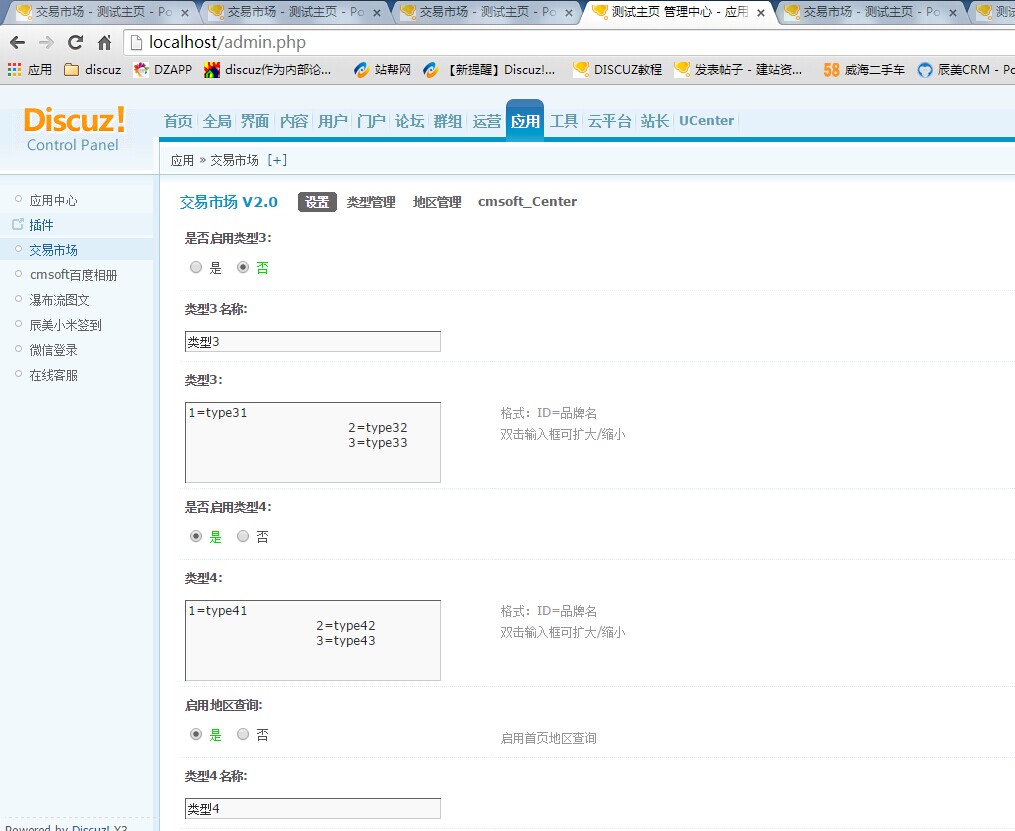1015x831 pixels.
Task: Close the 测试主页 管理中心 browser tab
Action: [761, 12]
